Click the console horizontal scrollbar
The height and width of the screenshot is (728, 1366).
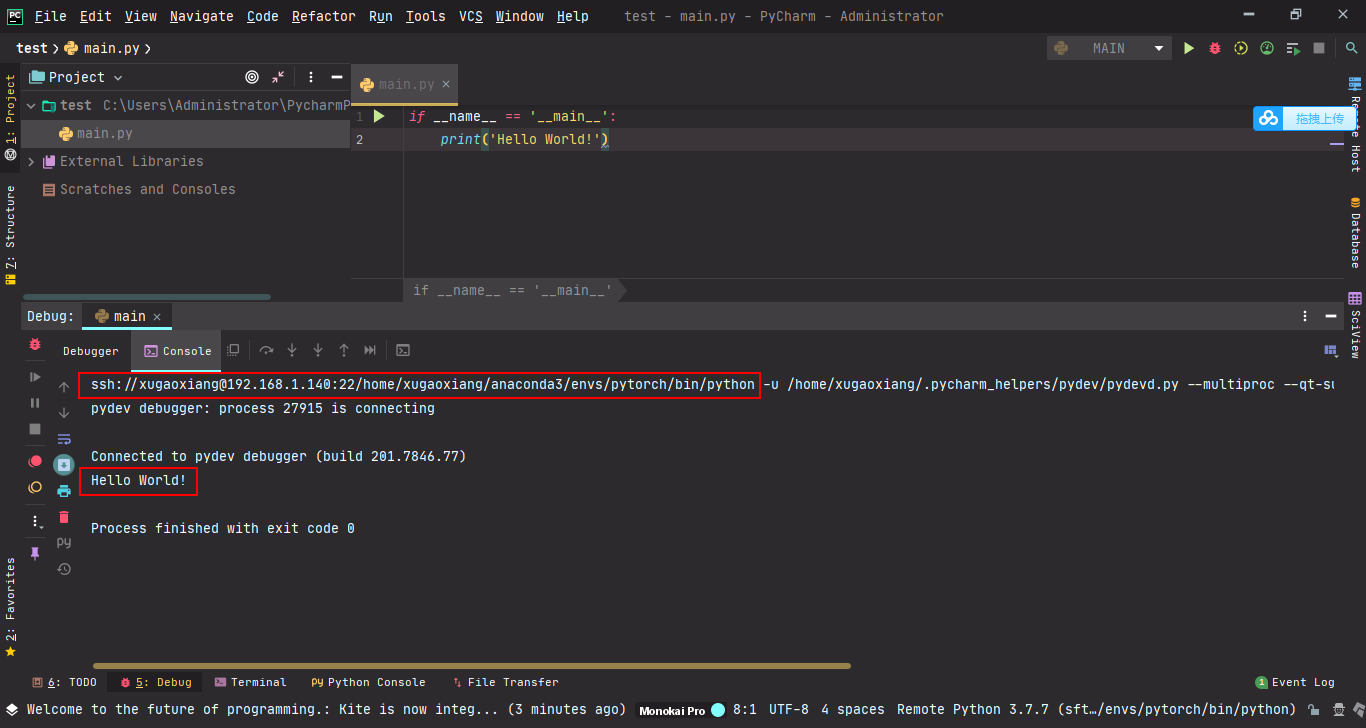coord(472,665)
